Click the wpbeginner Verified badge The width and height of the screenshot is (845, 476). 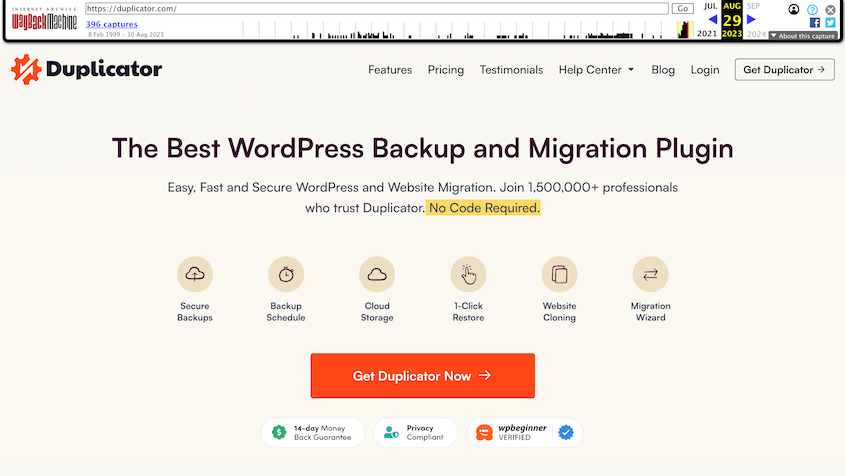tap(525, 432)
